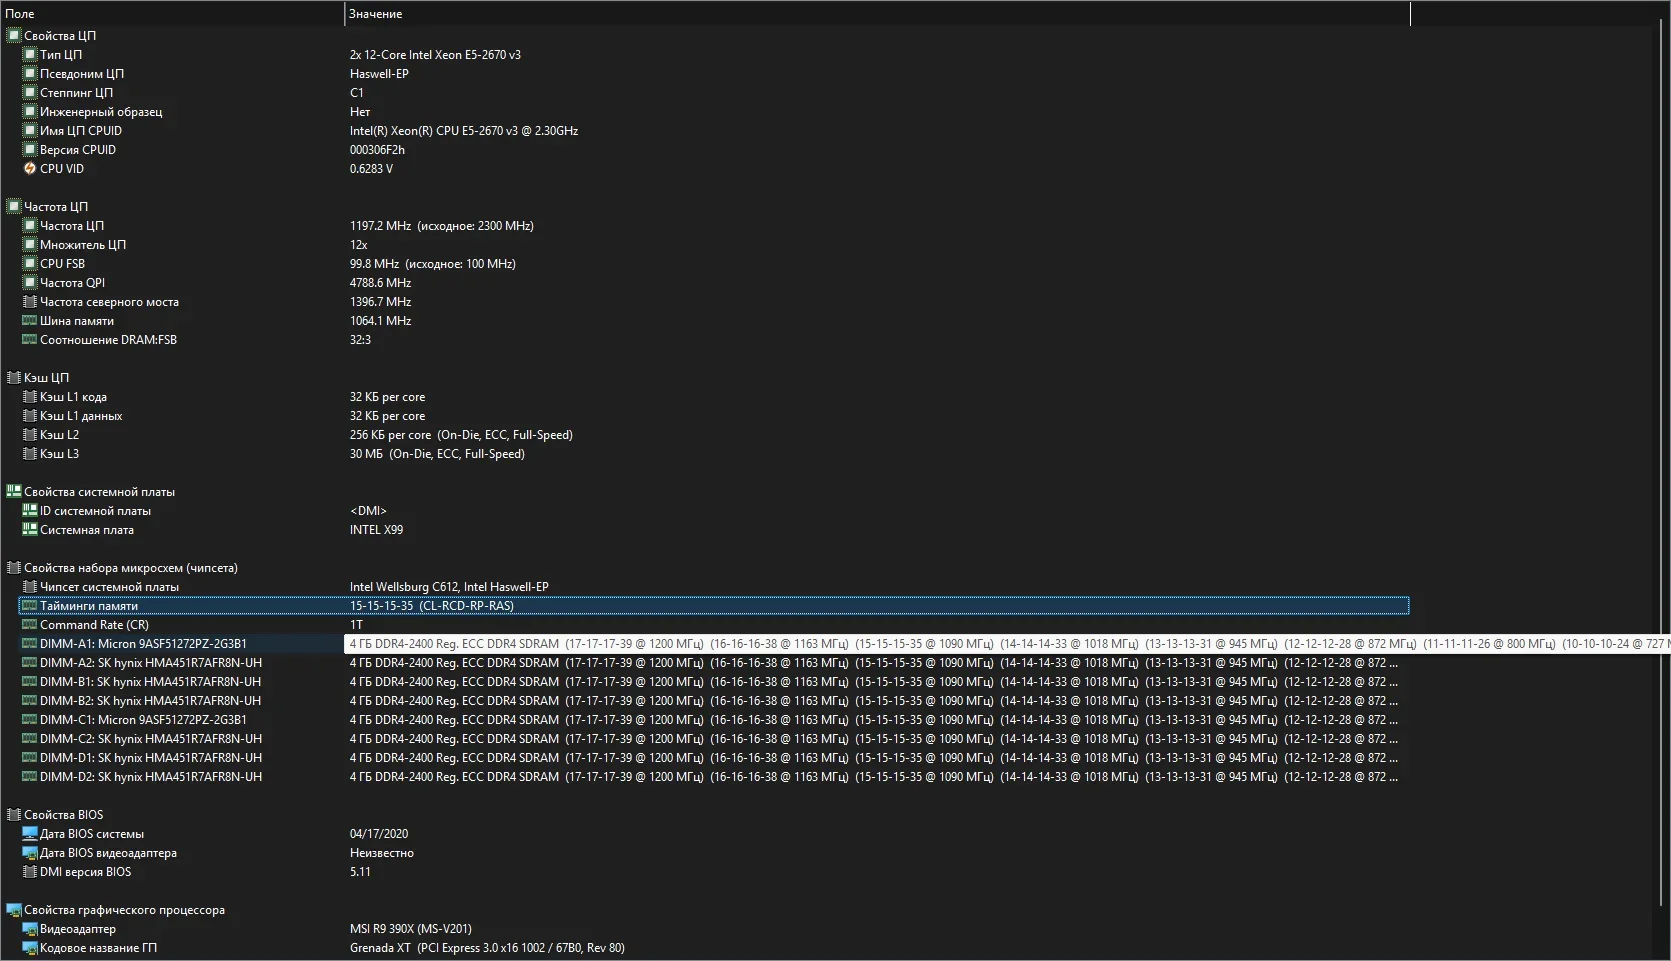Click the value 2x 12-Core Intel Xeon E5-2670 v3

tap(435, 55)
